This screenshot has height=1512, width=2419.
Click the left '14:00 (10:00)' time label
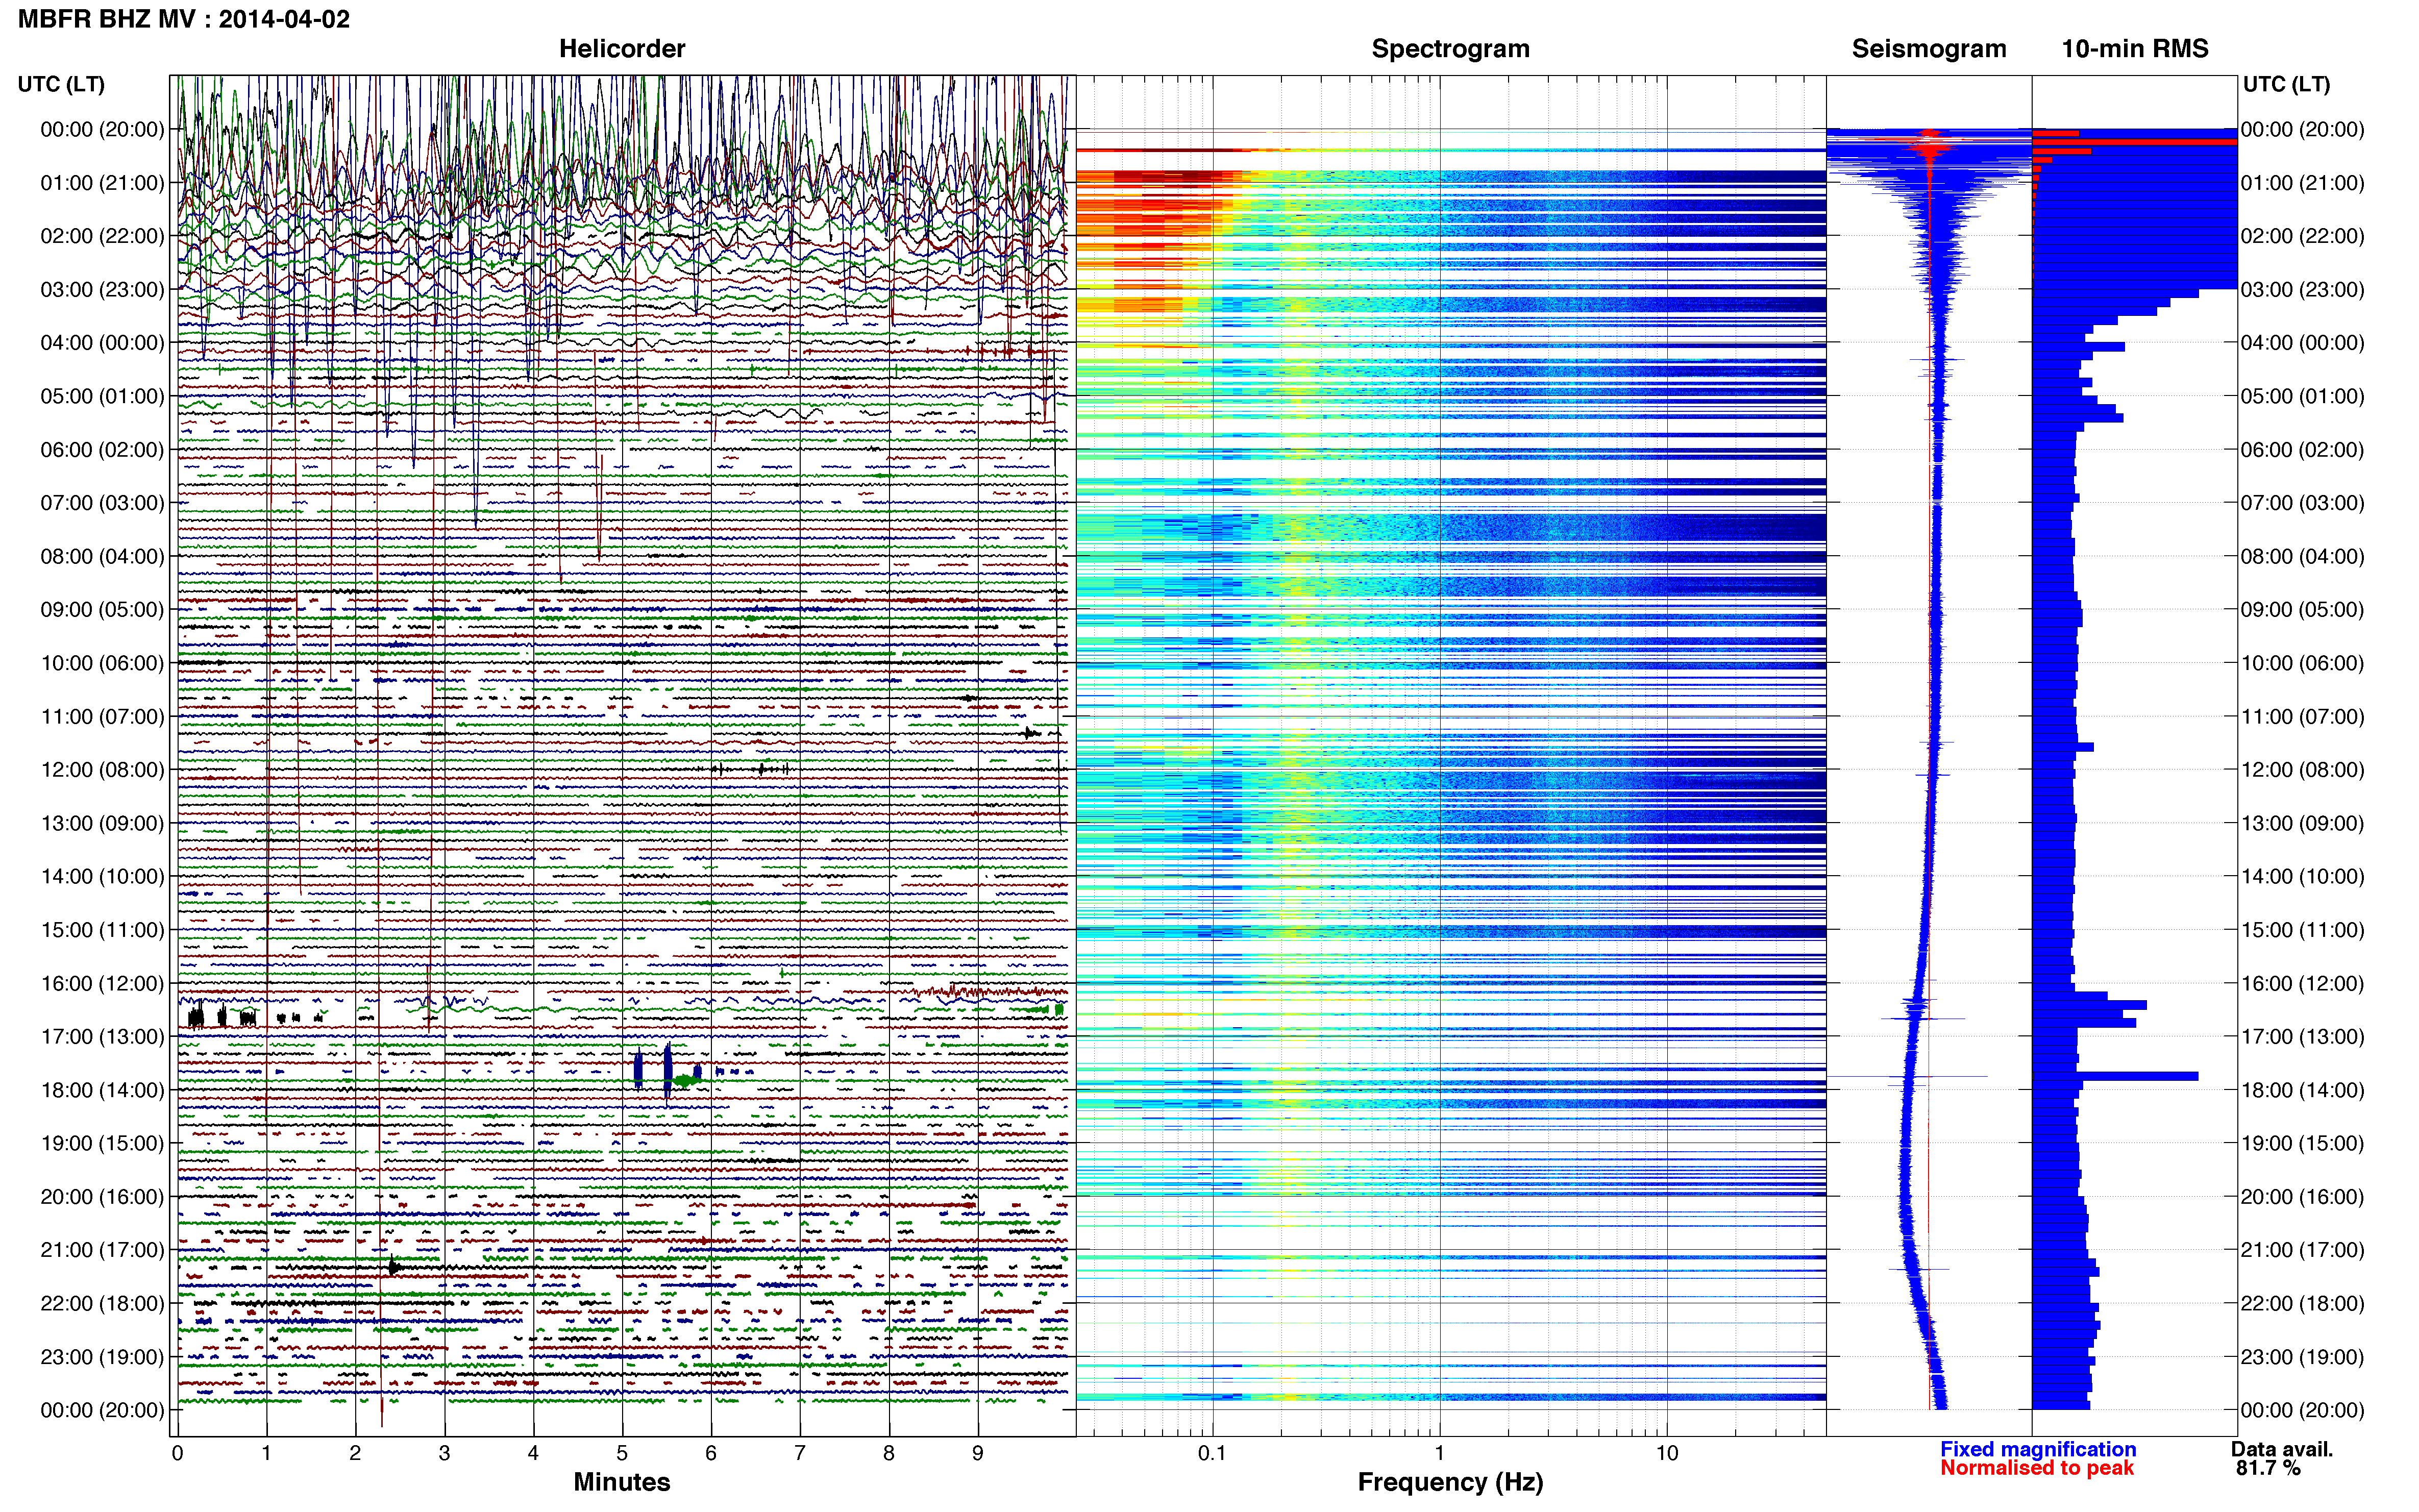pyautogui.click(x=102, y=876)
